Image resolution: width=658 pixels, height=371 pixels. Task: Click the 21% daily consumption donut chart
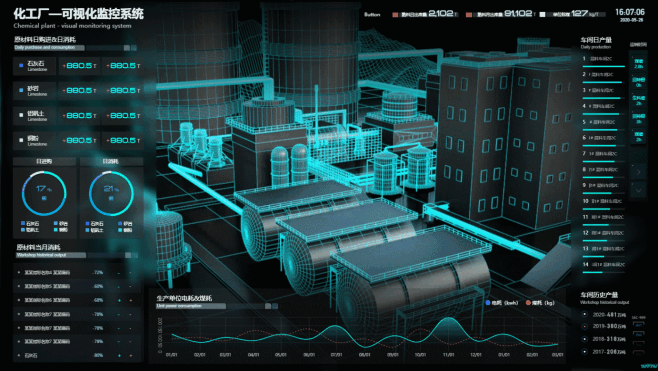click(111, 193)
